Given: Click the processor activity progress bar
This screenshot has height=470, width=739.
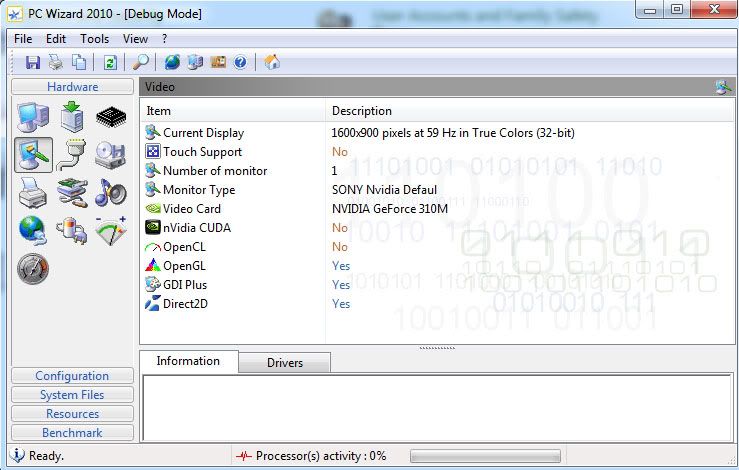Looking at the screenshot, I should (485, 456).
